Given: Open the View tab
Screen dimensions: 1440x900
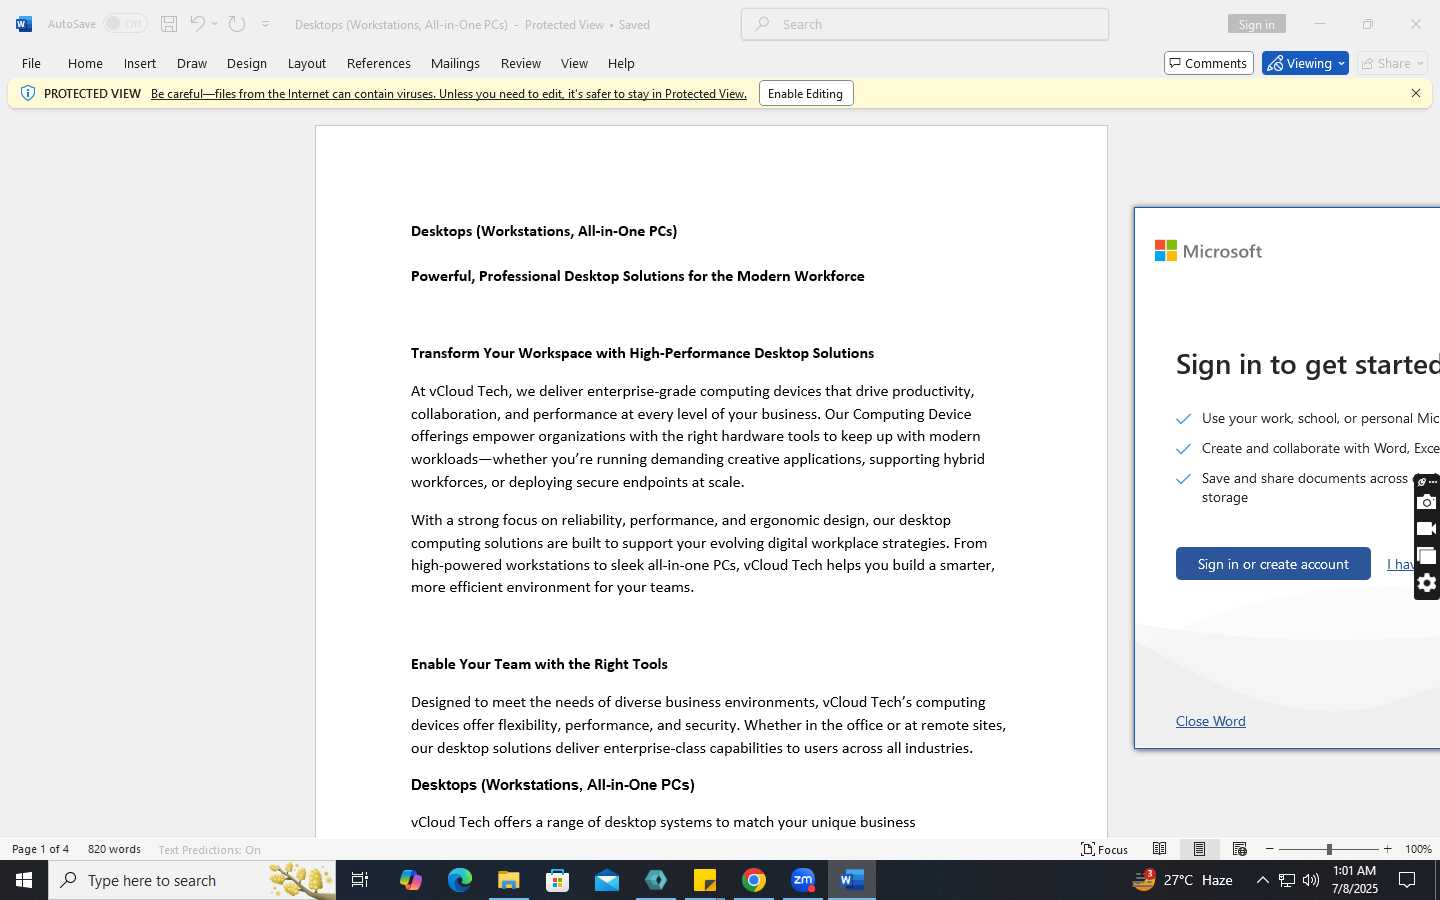Looking at the screenshot, I should (x=574, y=63).
